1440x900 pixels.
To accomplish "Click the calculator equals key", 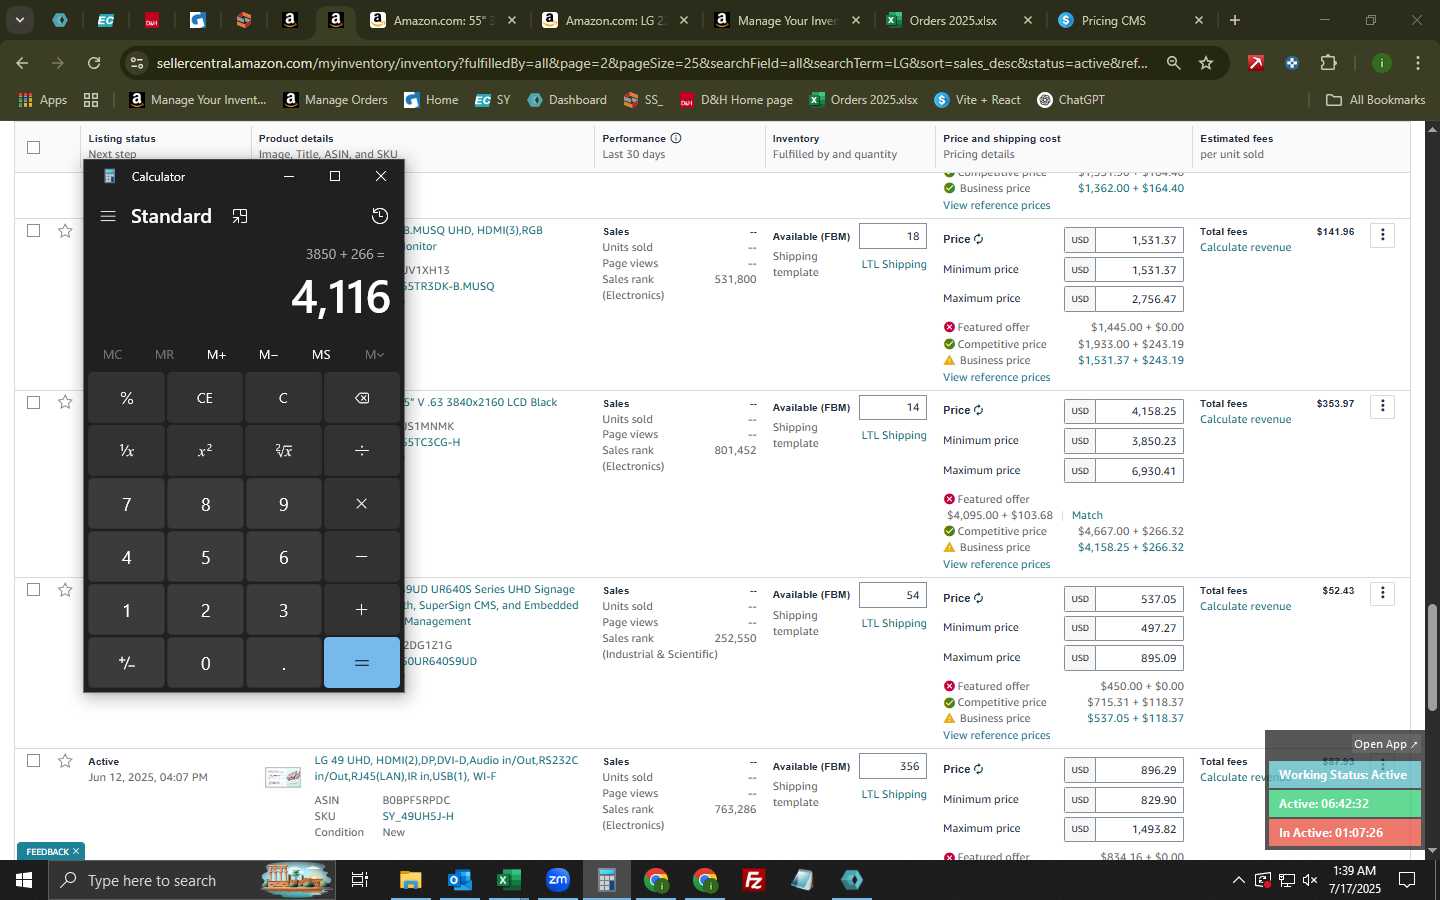I will coord(362,663).
